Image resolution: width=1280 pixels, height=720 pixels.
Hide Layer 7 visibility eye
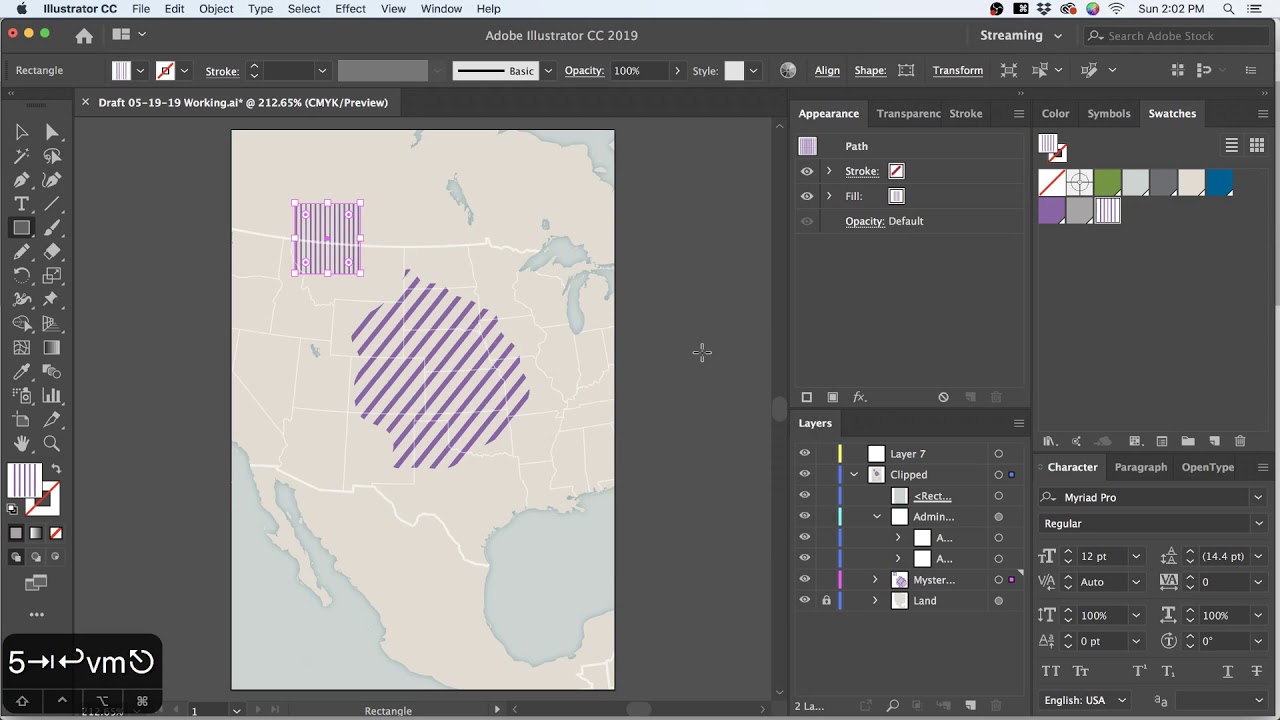pyautogui.click(x=805, y=453)
